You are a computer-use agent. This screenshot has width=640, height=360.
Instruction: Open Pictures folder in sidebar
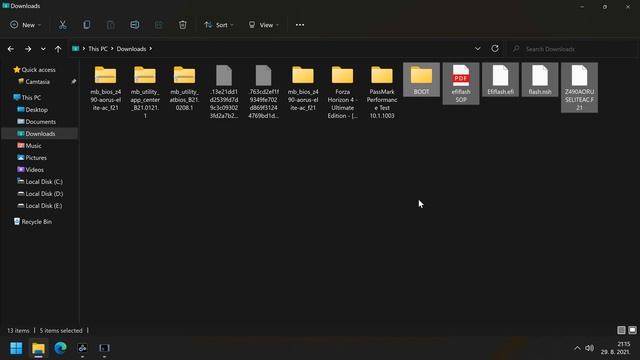pos(36,158)
